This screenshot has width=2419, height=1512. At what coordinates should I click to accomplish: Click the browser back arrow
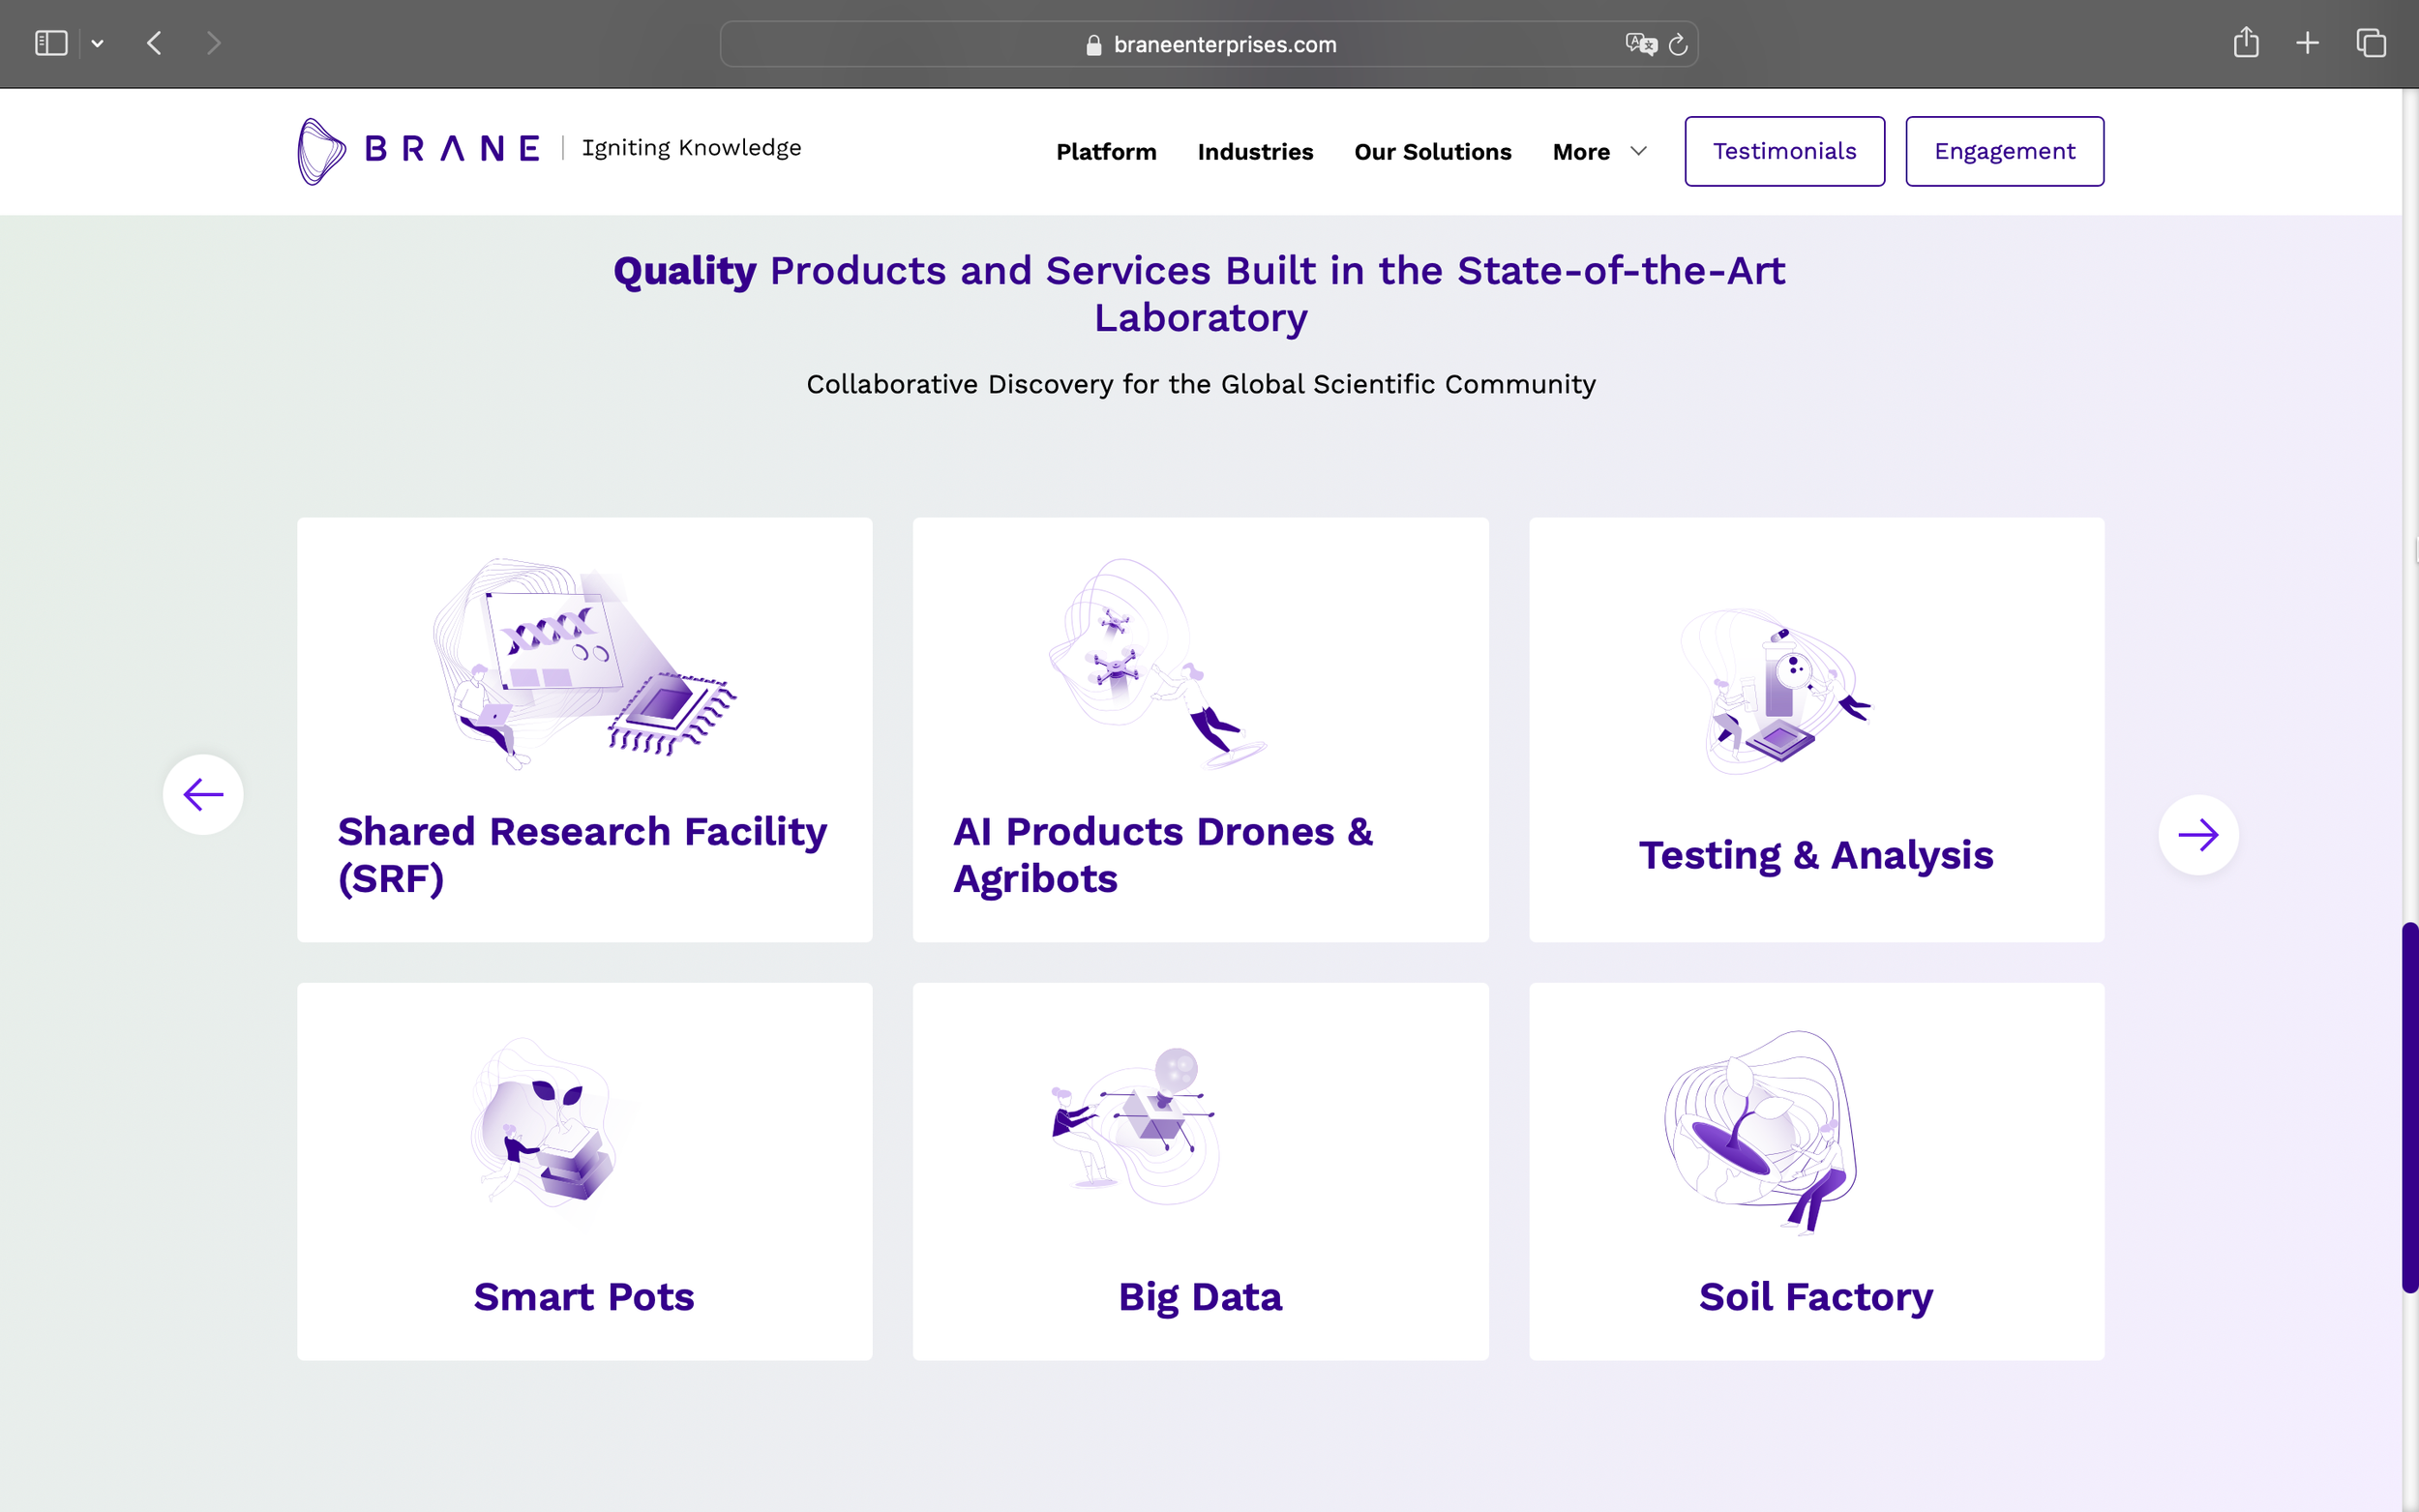154,43
